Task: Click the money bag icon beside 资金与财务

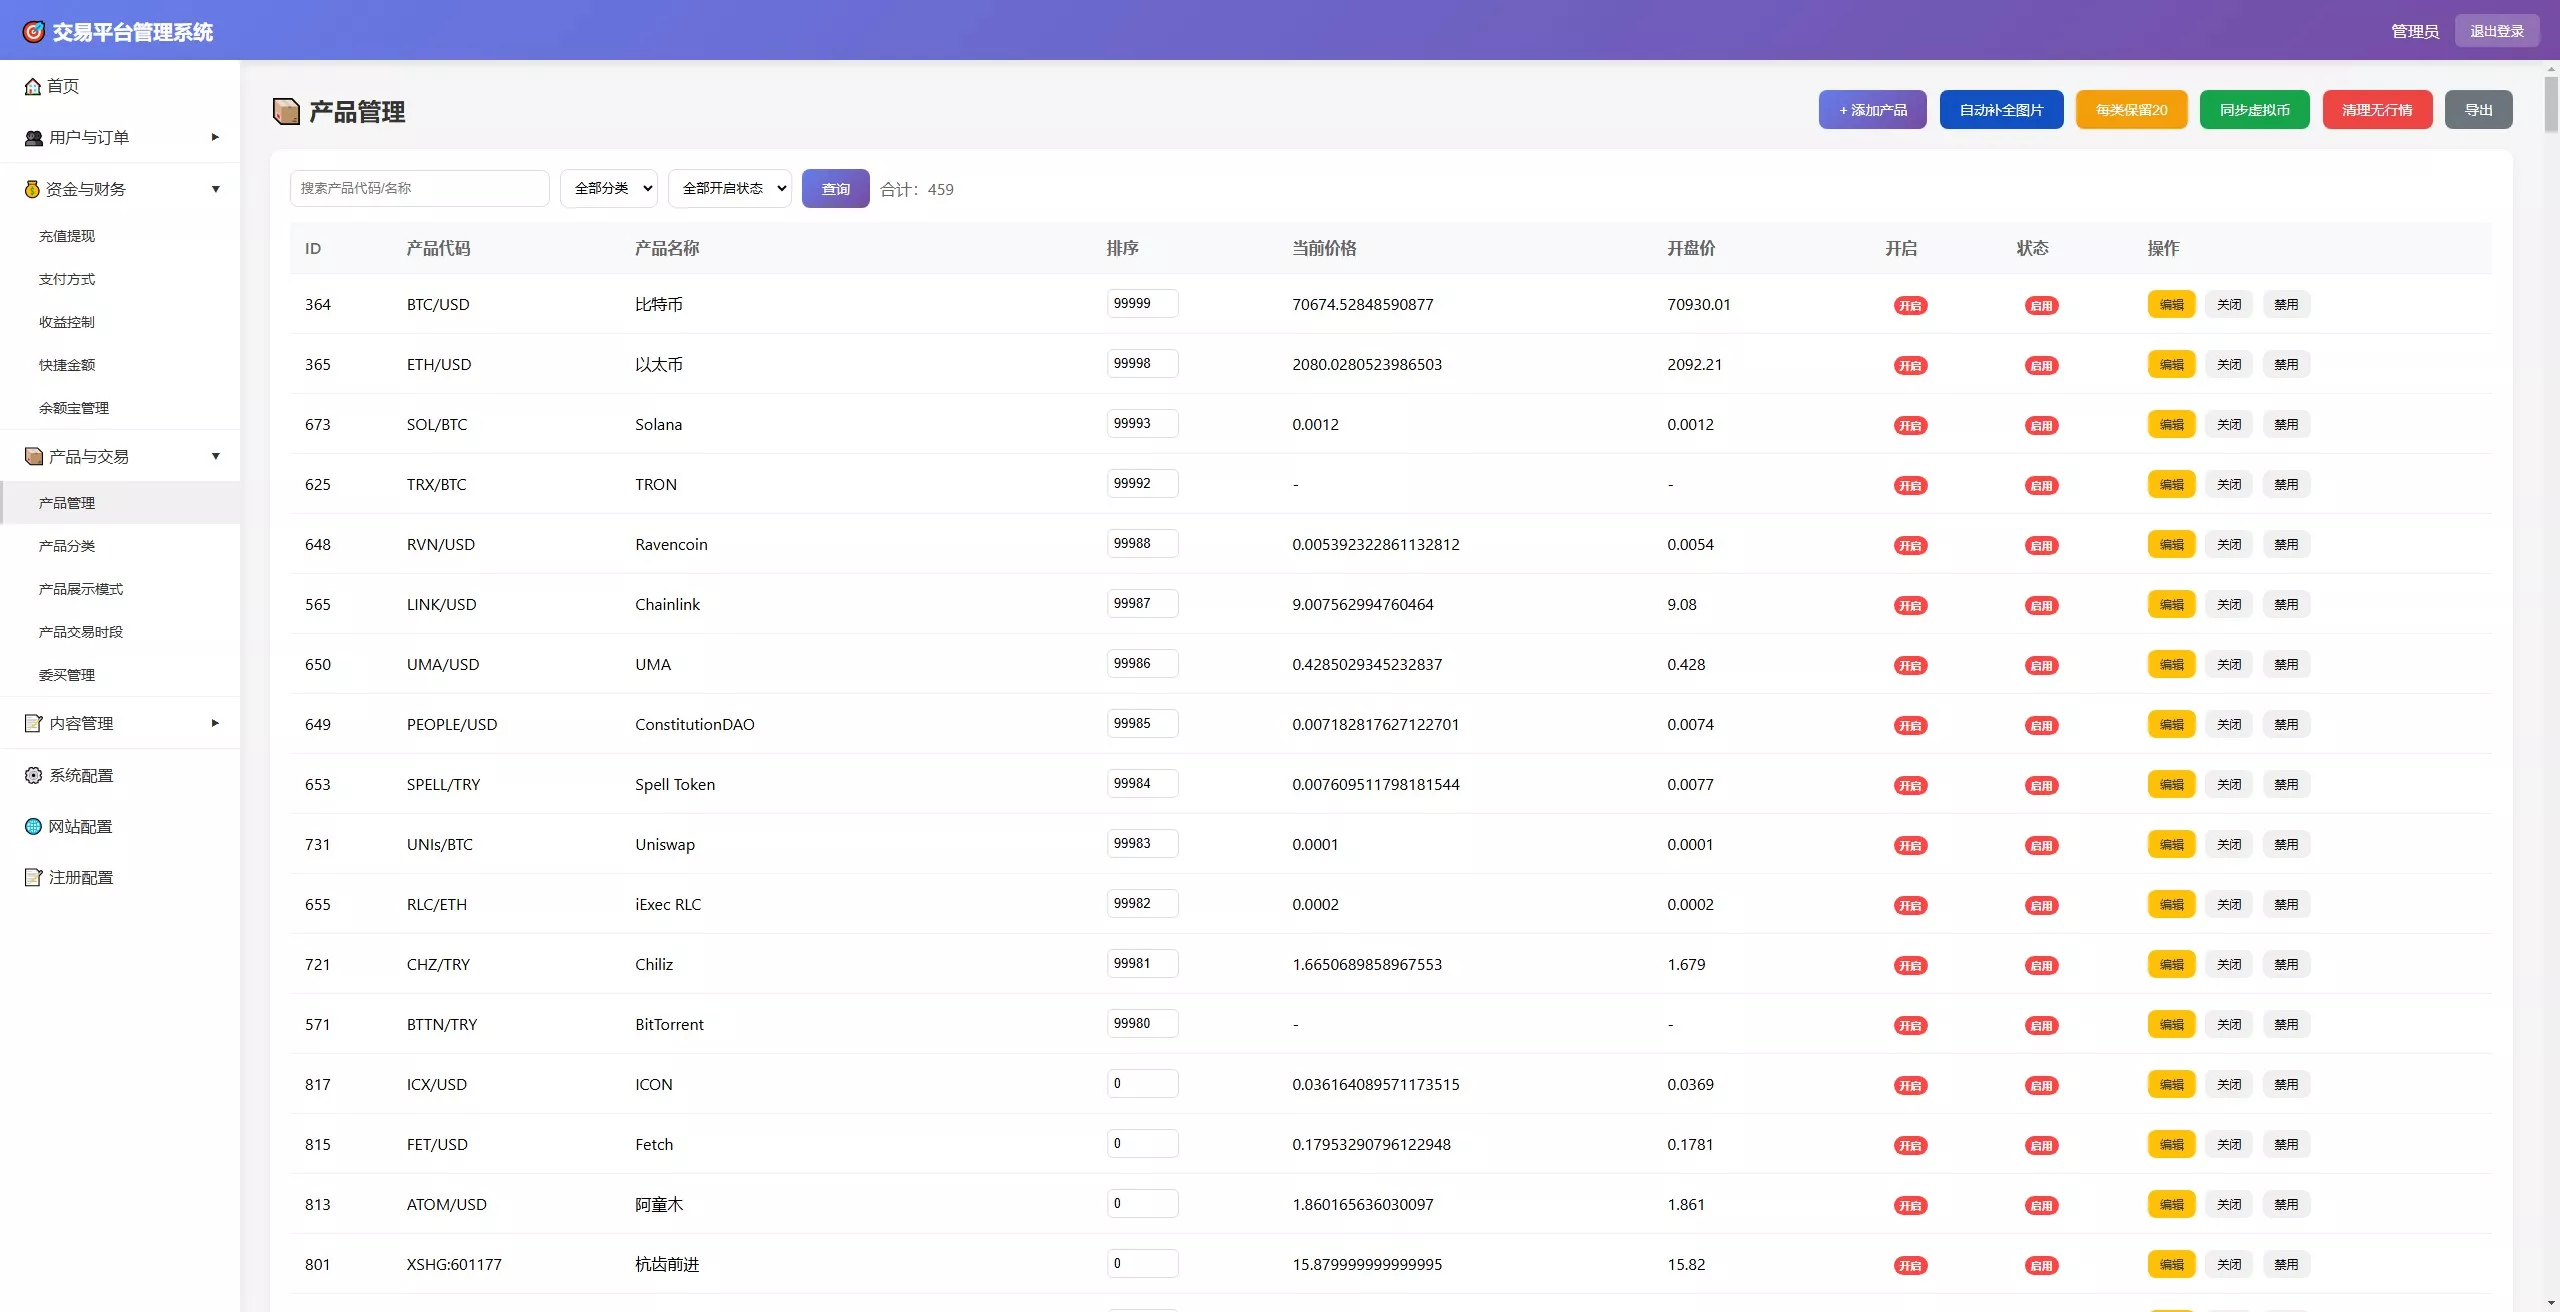Action: click(33, 189)
